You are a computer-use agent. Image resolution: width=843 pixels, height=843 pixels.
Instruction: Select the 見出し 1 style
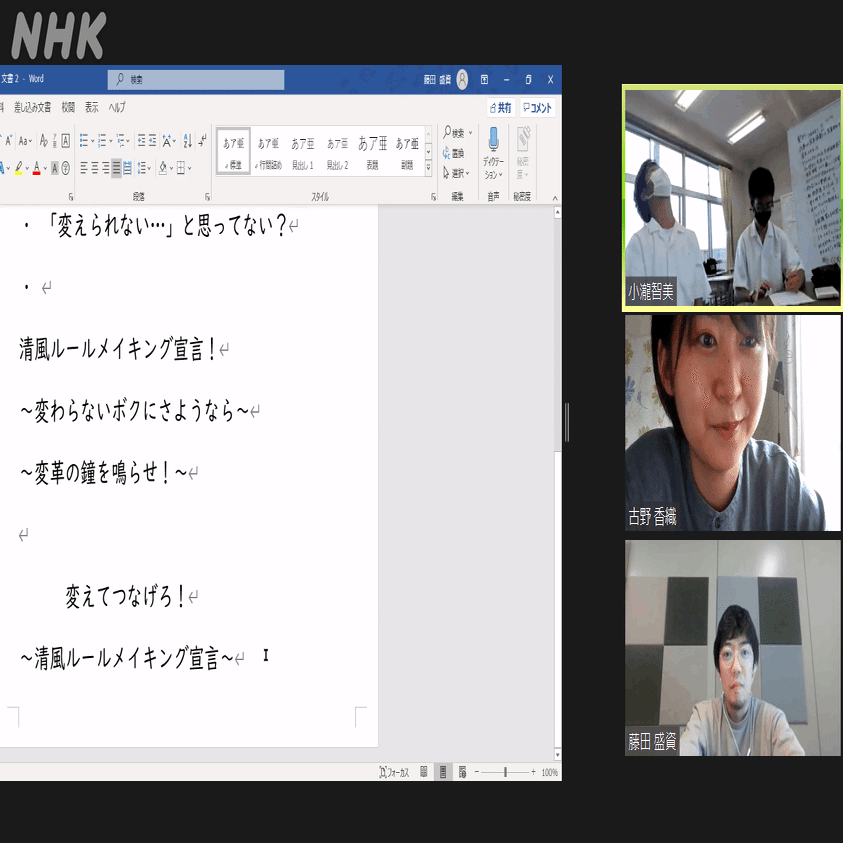click(x=303, y=151)
